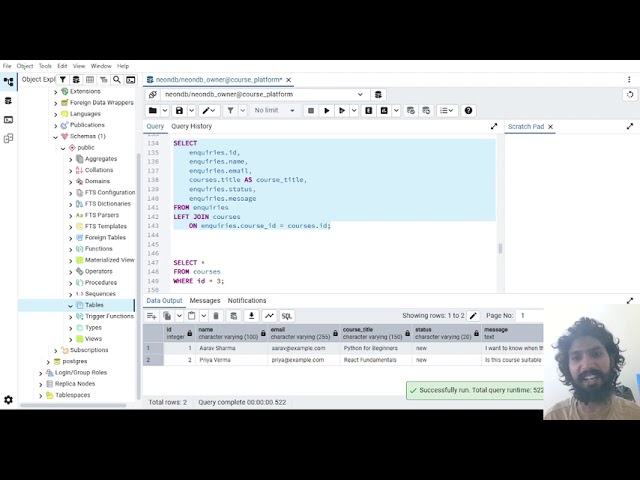The width and height of the screenshot is (640, 480).
Task: Click the 'Aarav Sharma' name cell
Action: (232, 348)
